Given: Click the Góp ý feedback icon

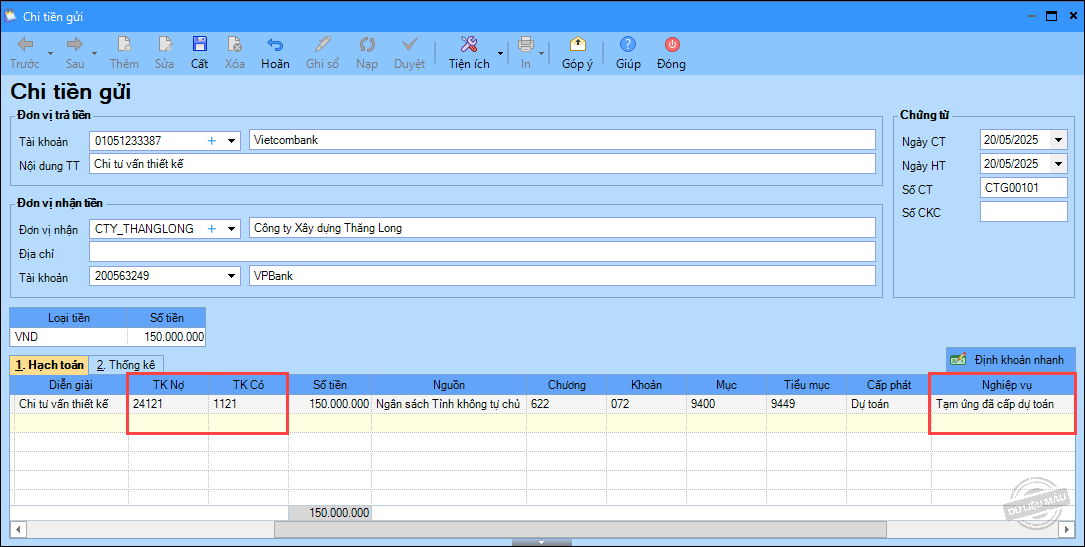Looking at the screenshot, I should (577, 45).
